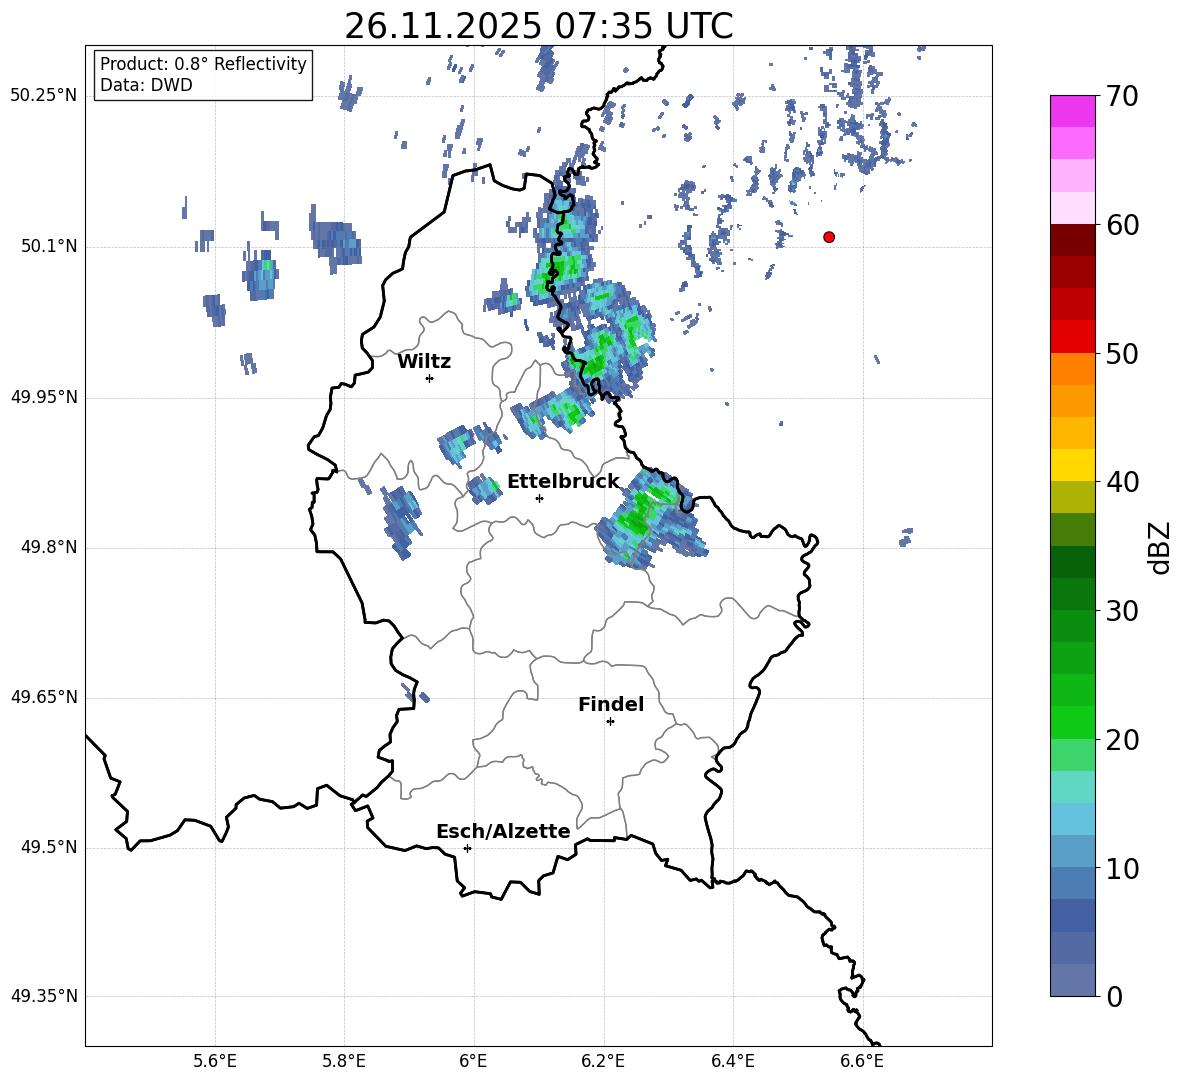Screen dimensions: 1184x1081
Task: Click the 0 value on the colorbar
Action: pos(1115,996)
